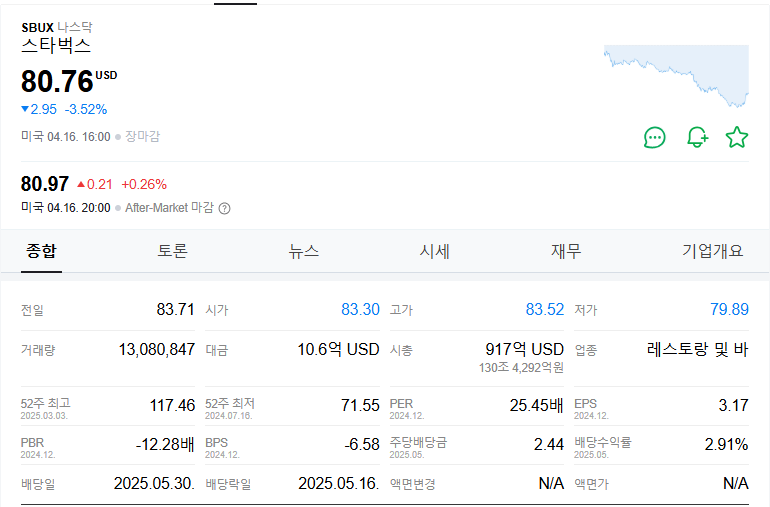Click dividend date 2025.05.30.
This screenshot has width=770, height=507.
(x=154, y=483)
